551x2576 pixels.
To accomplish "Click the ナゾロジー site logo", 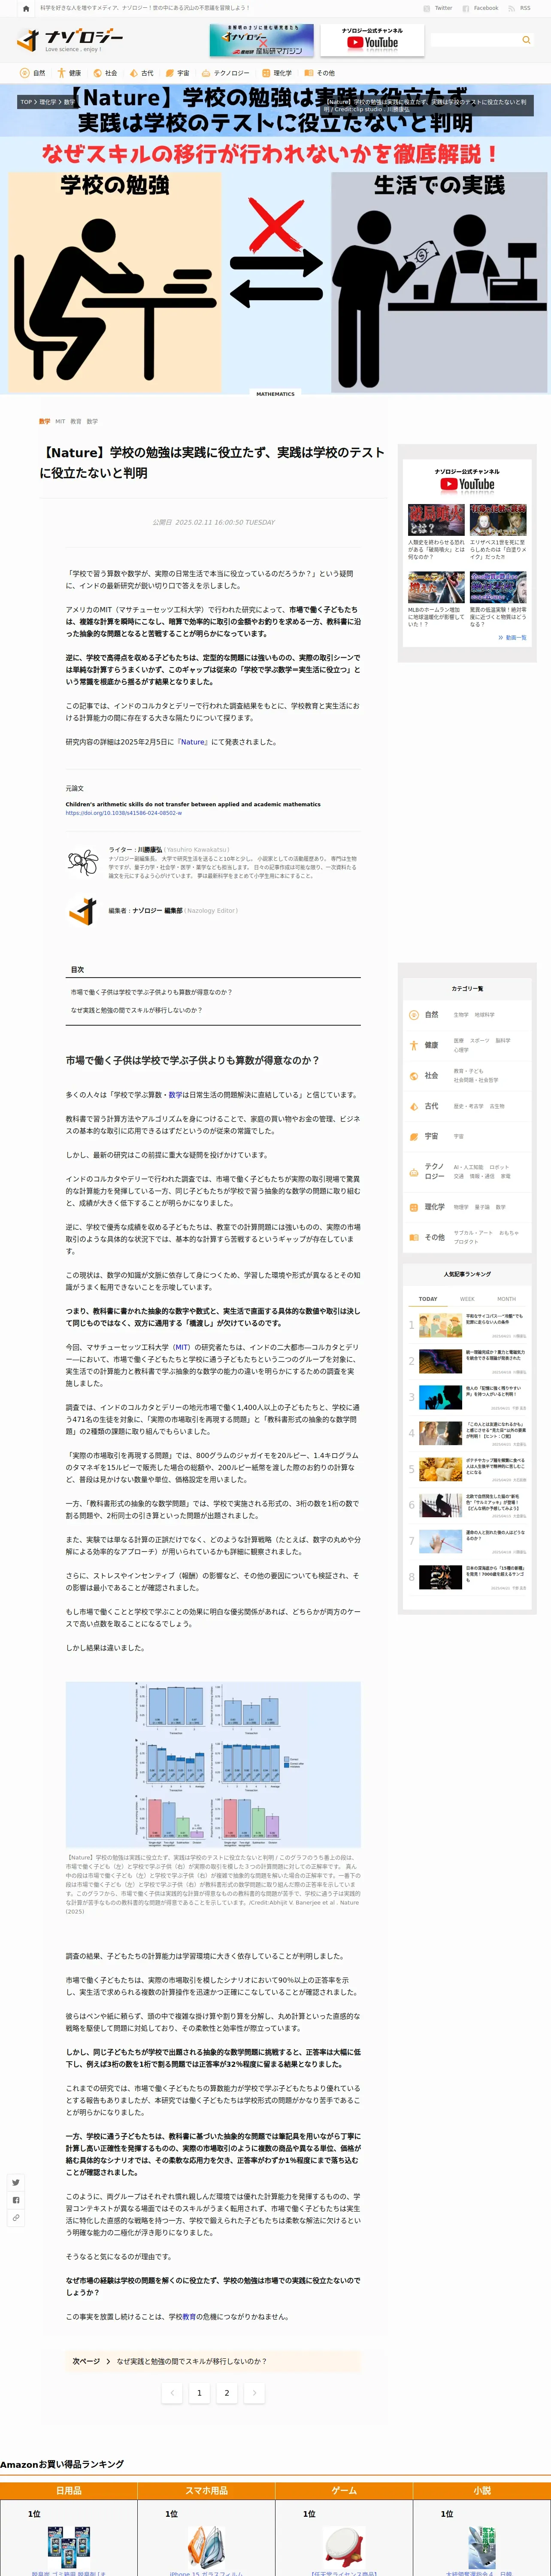I will pyautogui.click(x=70, y=40).
